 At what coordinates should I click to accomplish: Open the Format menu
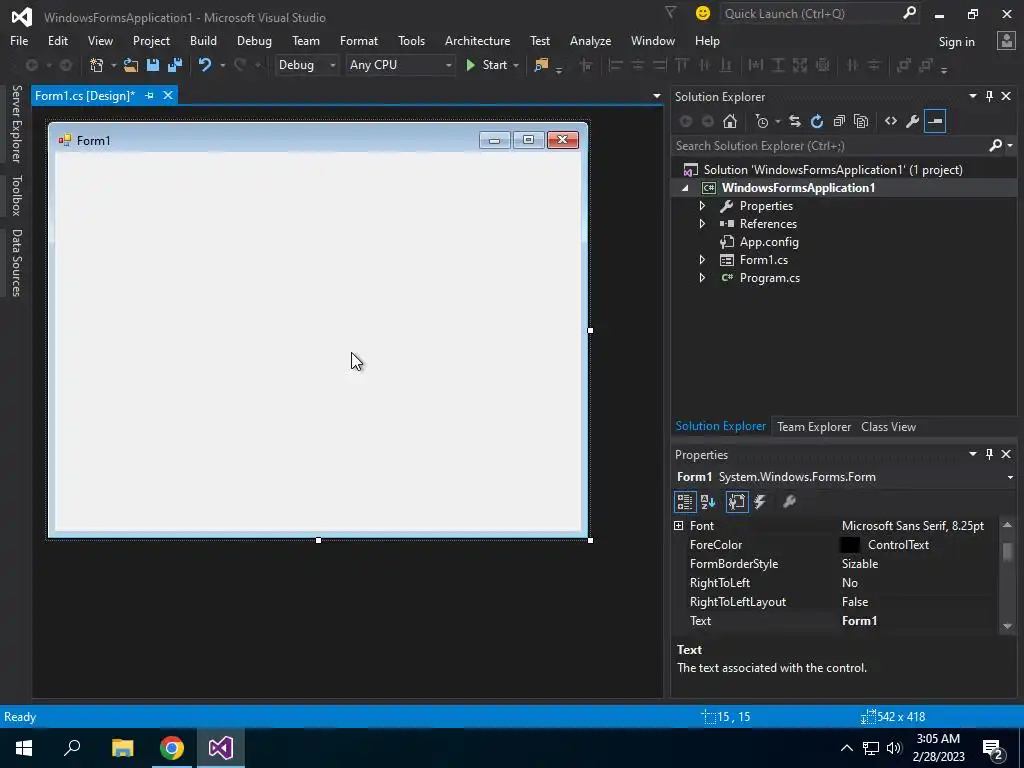(359, 40)
